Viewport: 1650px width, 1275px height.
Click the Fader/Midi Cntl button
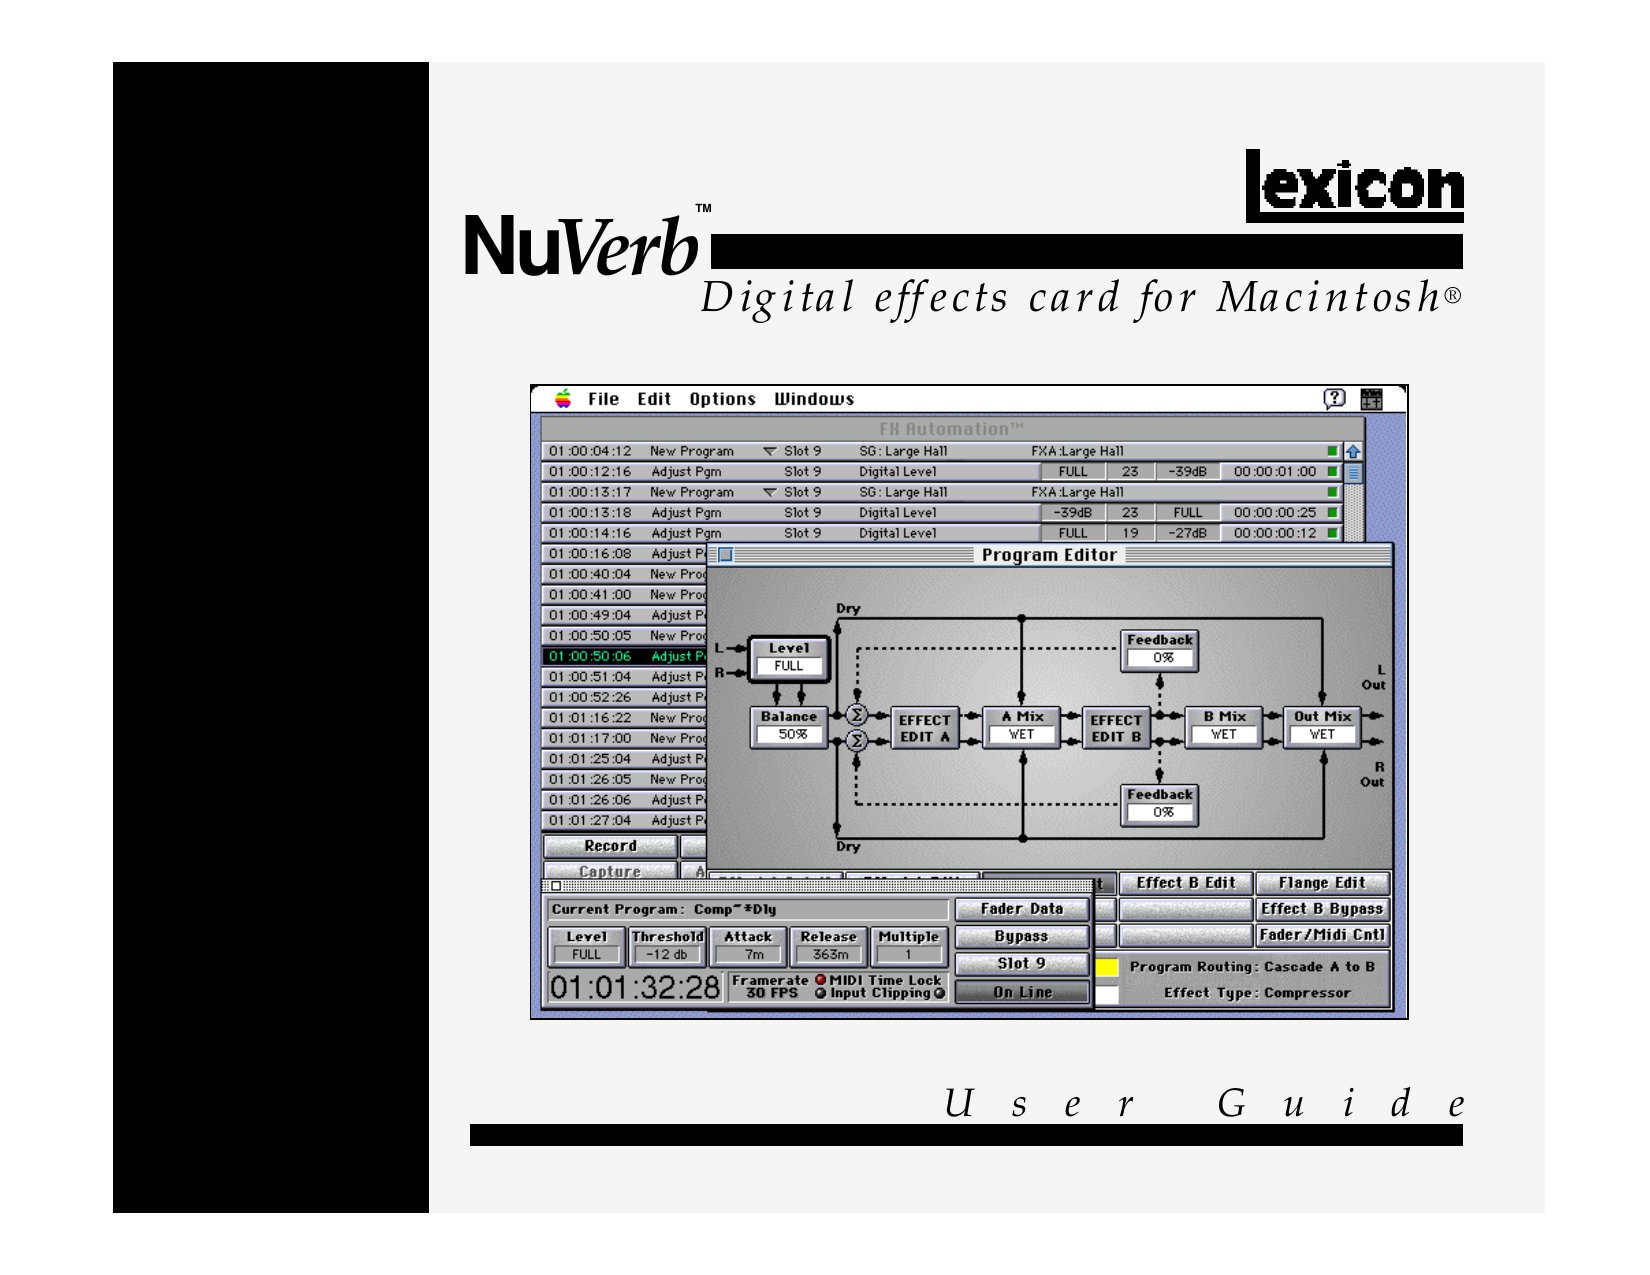(x=1322, y=935)
